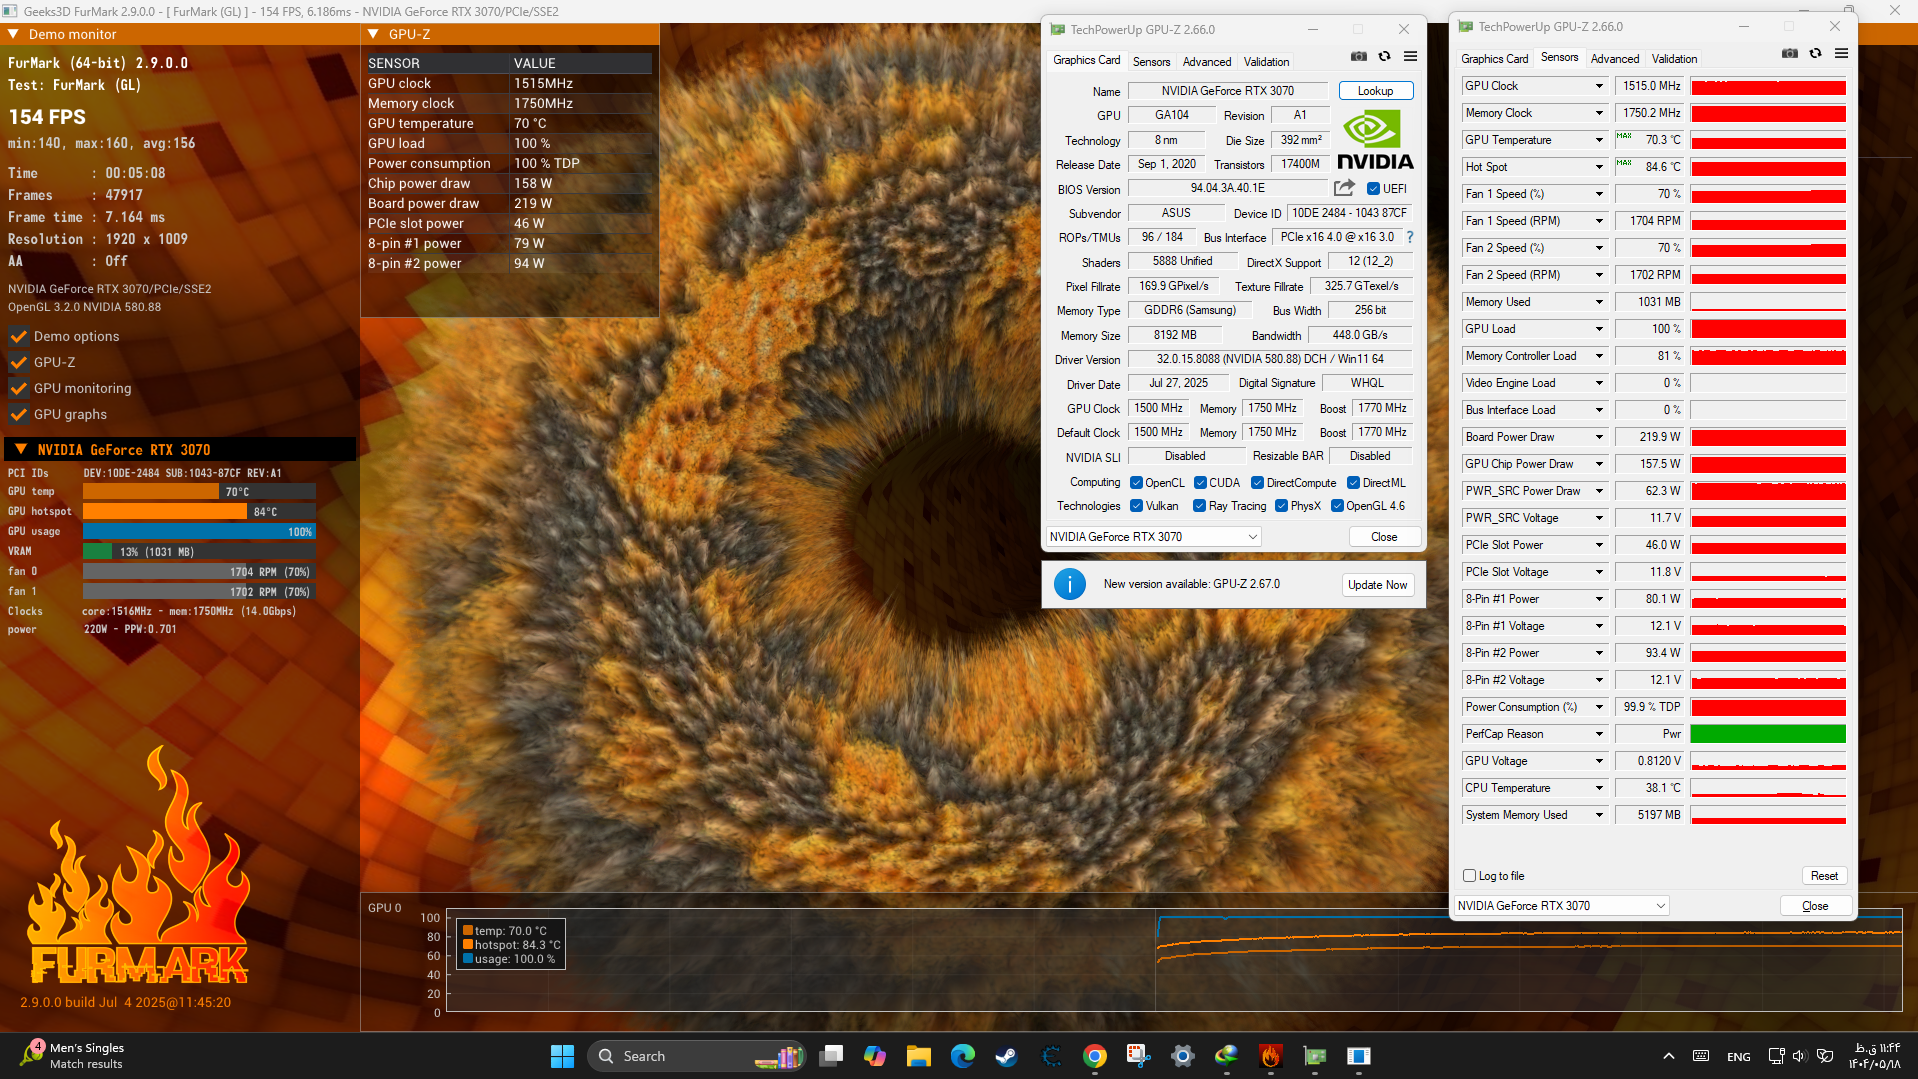Take a screenshot in the left GPU-Z window
Screen dimensions: 1918x1079
(x=1358, y=57)
